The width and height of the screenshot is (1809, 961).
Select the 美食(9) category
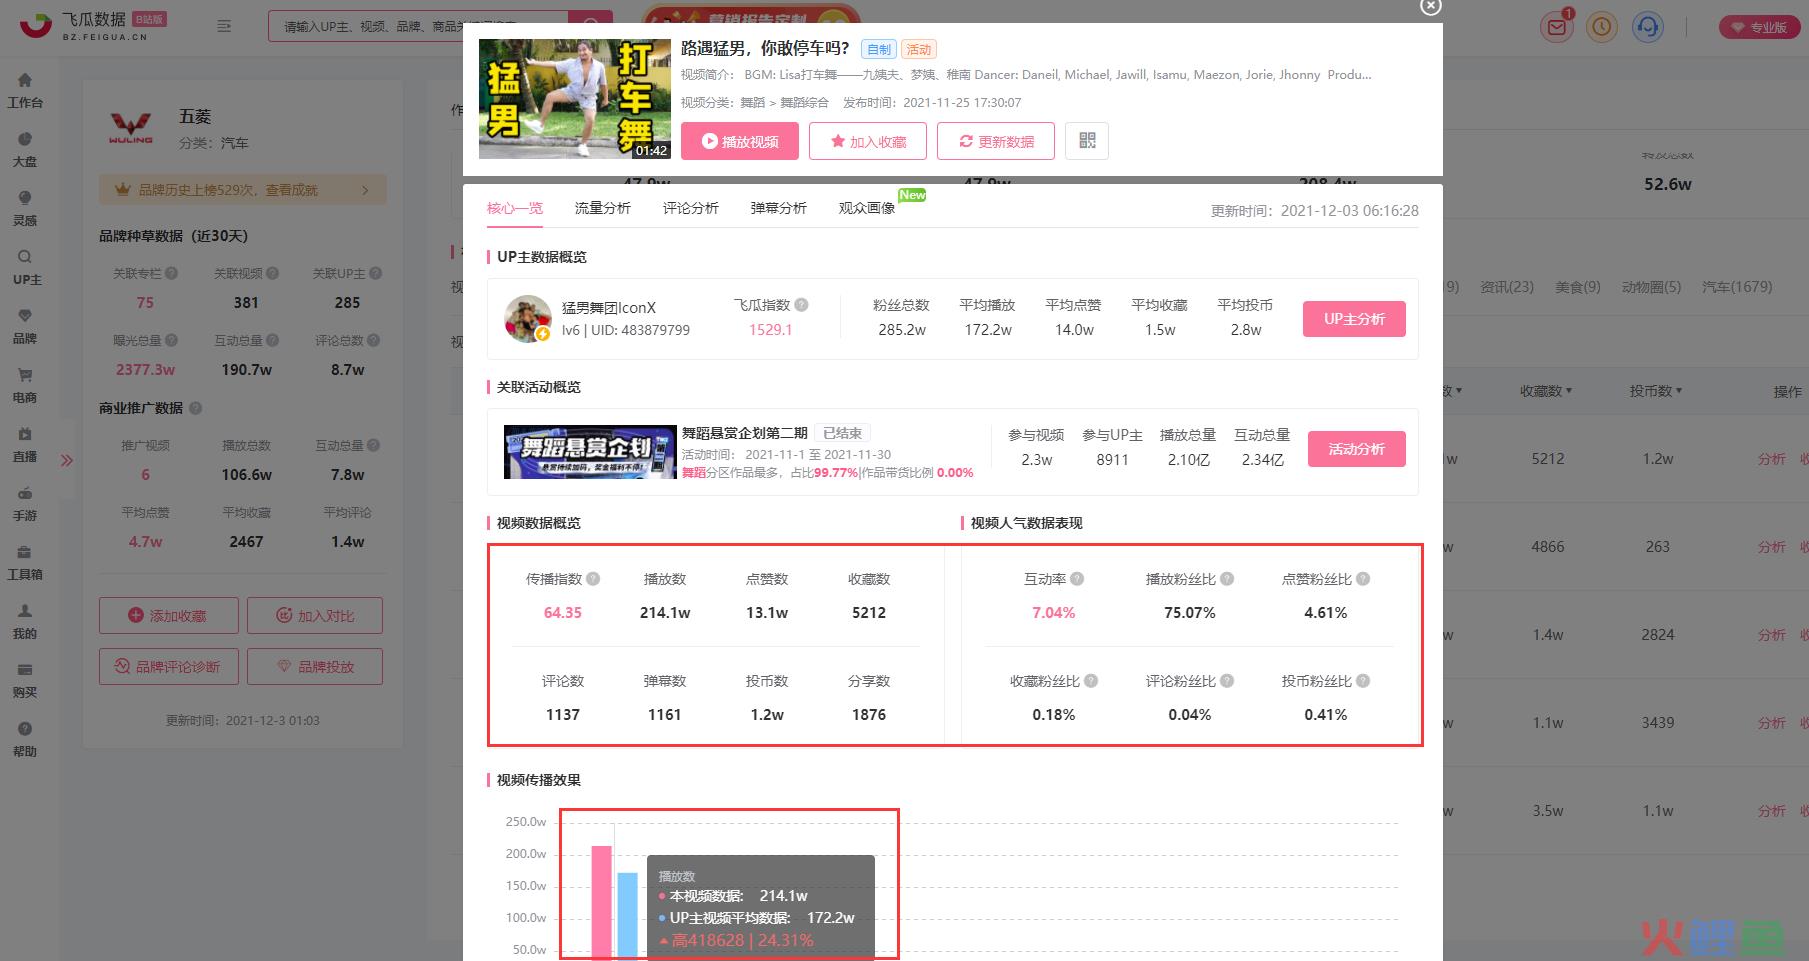tap(1578, 287)
